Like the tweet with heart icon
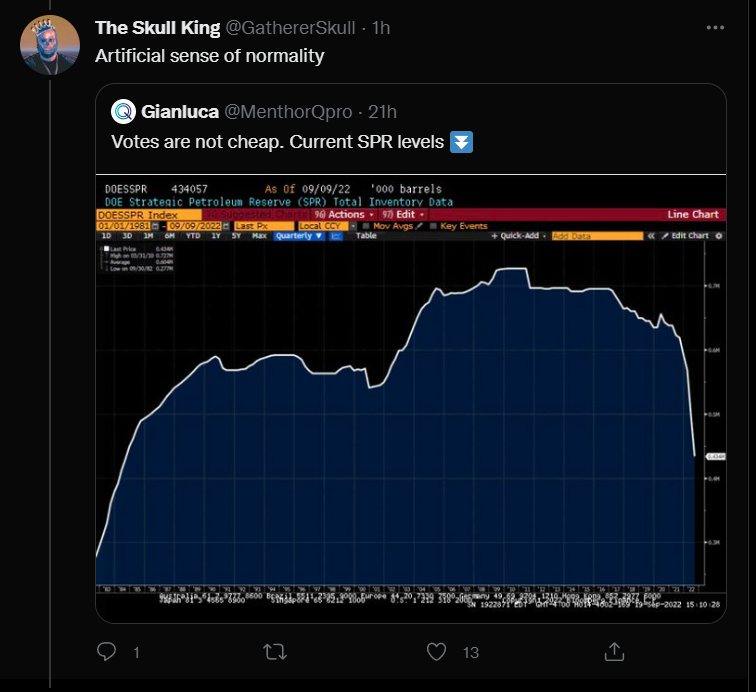The image size is (756, 692). (436, 652)
